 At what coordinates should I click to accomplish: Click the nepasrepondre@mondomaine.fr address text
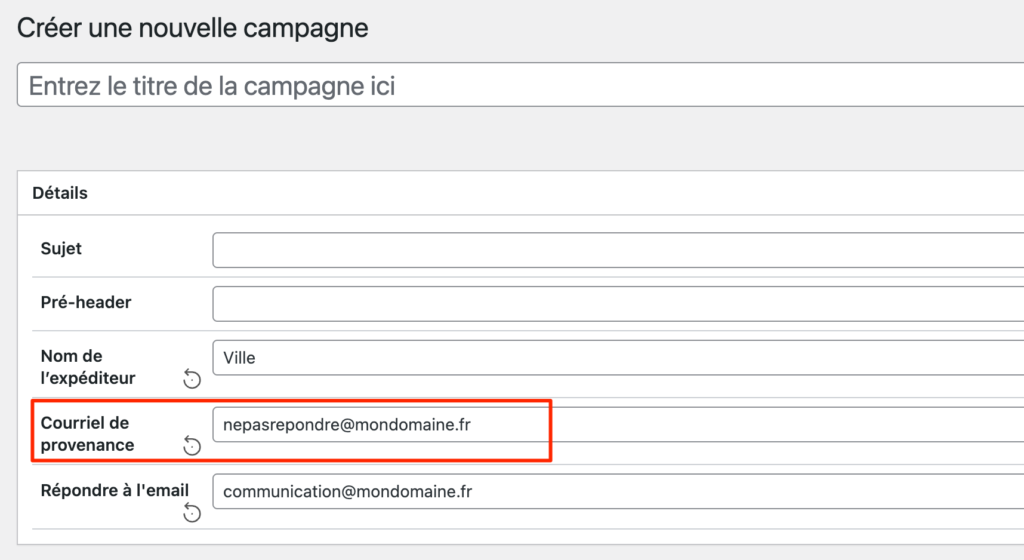point(346,425)
